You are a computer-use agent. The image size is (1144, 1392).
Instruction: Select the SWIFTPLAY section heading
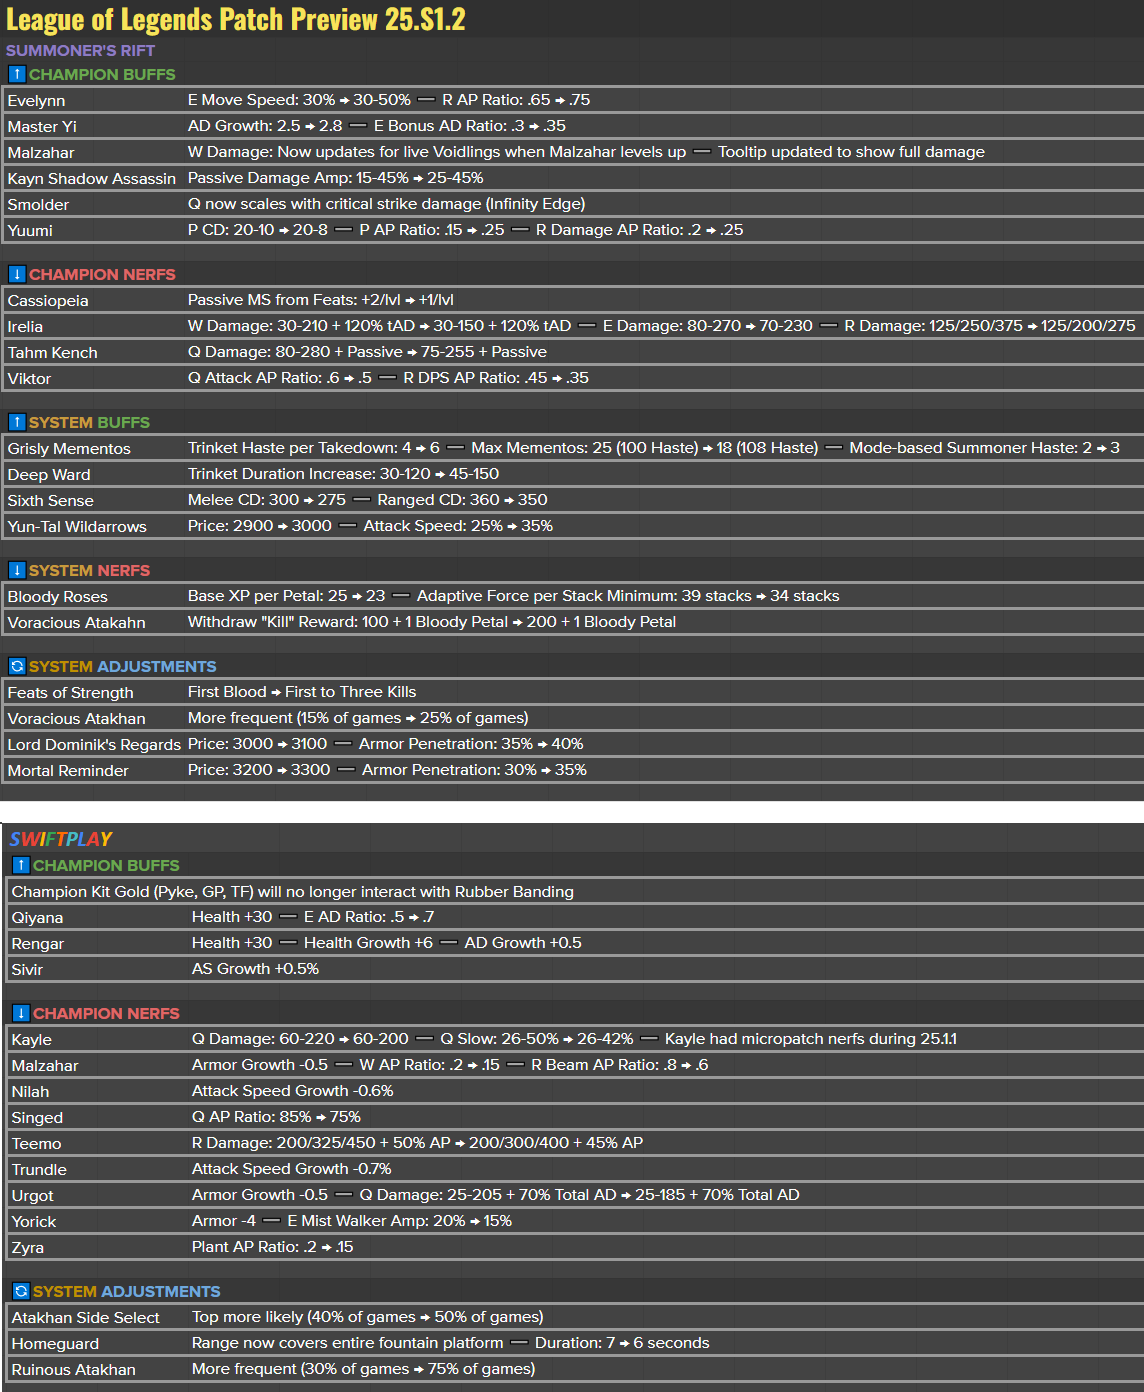coord(61,839)
